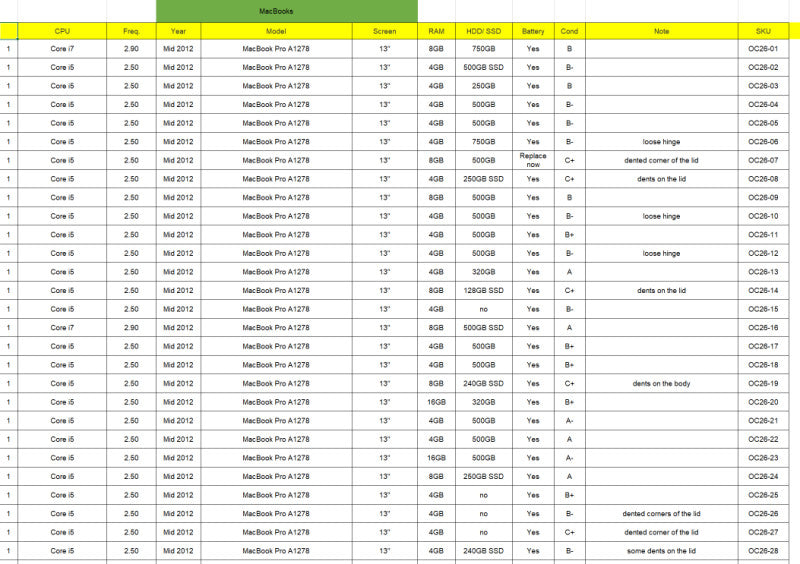The image size is (800, 564).
Task: Select the Yes battery cell in row OC26-18
Action: click(533, 365)
